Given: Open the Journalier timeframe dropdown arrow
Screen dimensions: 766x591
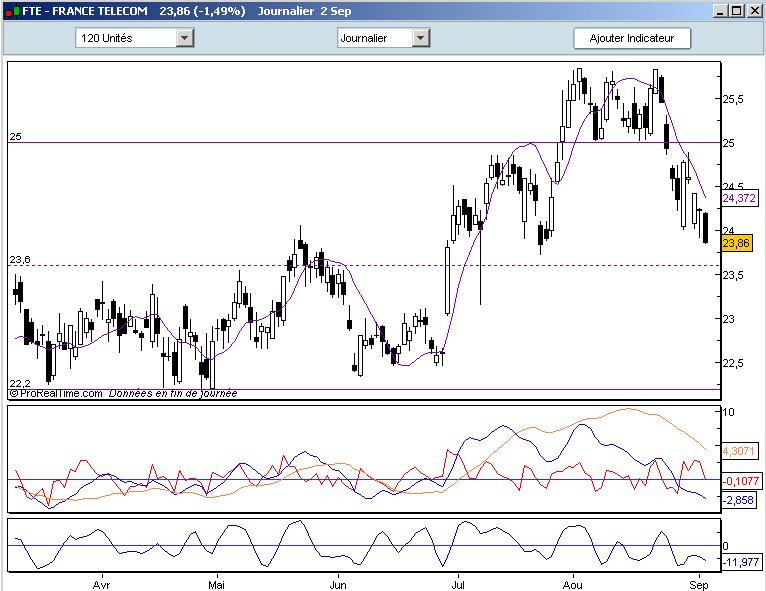Looking at the screenshot, I should [x=421, y=38].
